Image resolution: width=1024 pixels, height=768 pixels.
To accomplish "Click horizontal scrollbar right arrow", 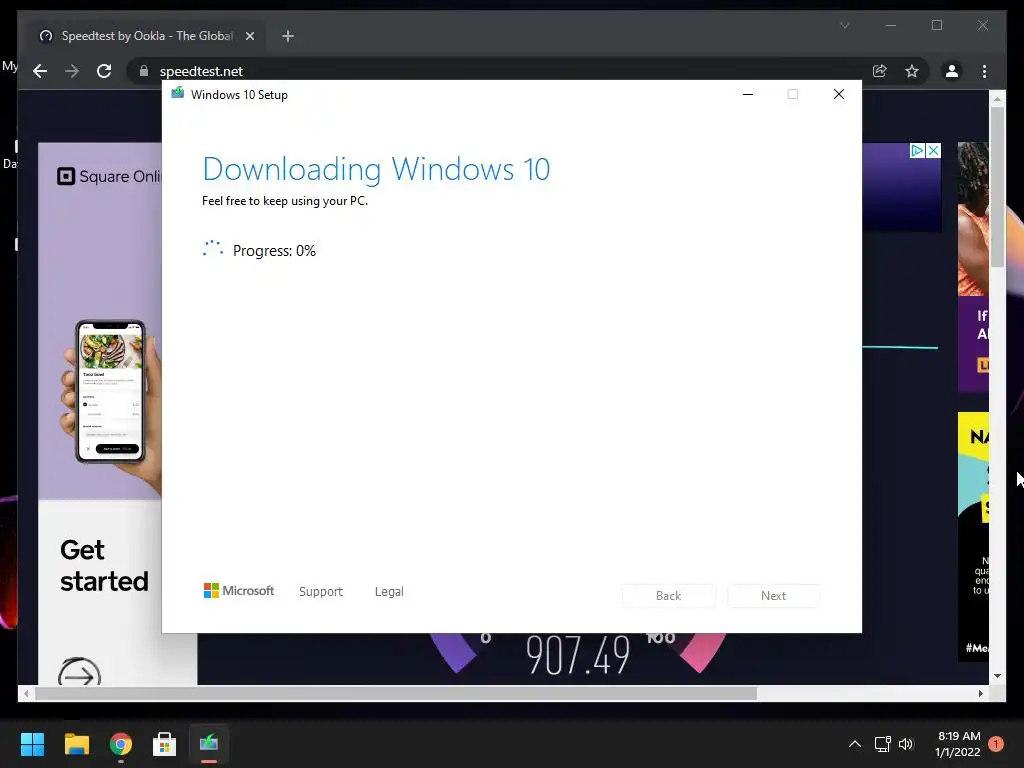I will (981, 694).
